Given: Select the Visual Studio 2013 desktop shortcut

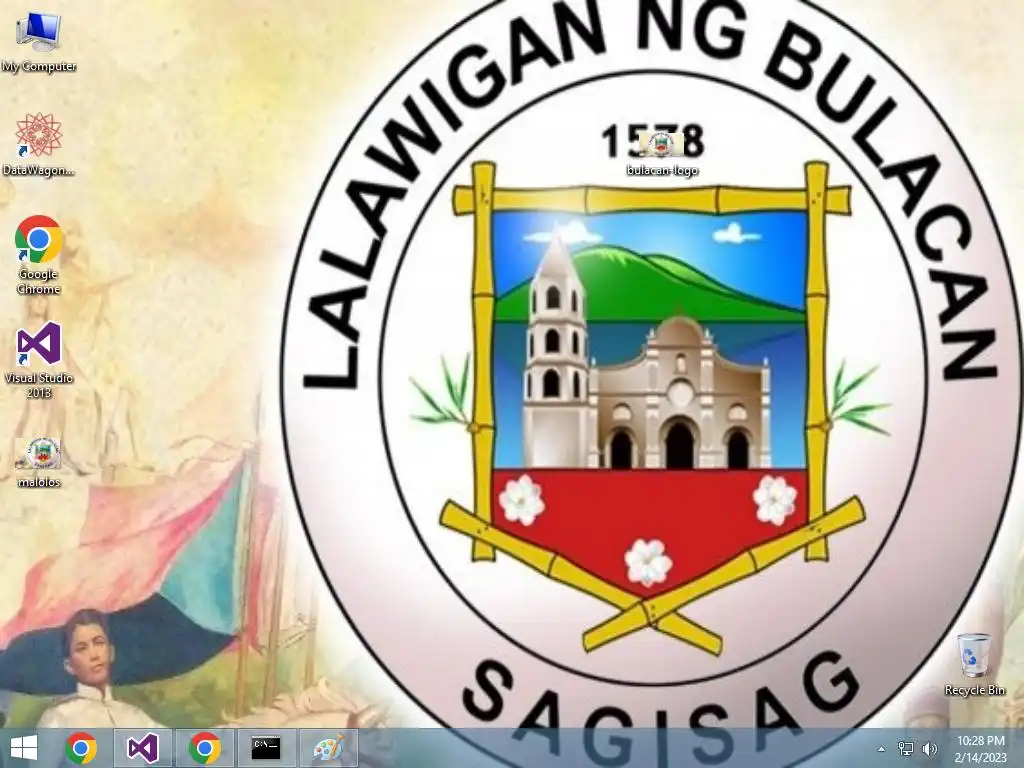Looking at the screenshot, I should pyautogui.click(x=39, y=359).
